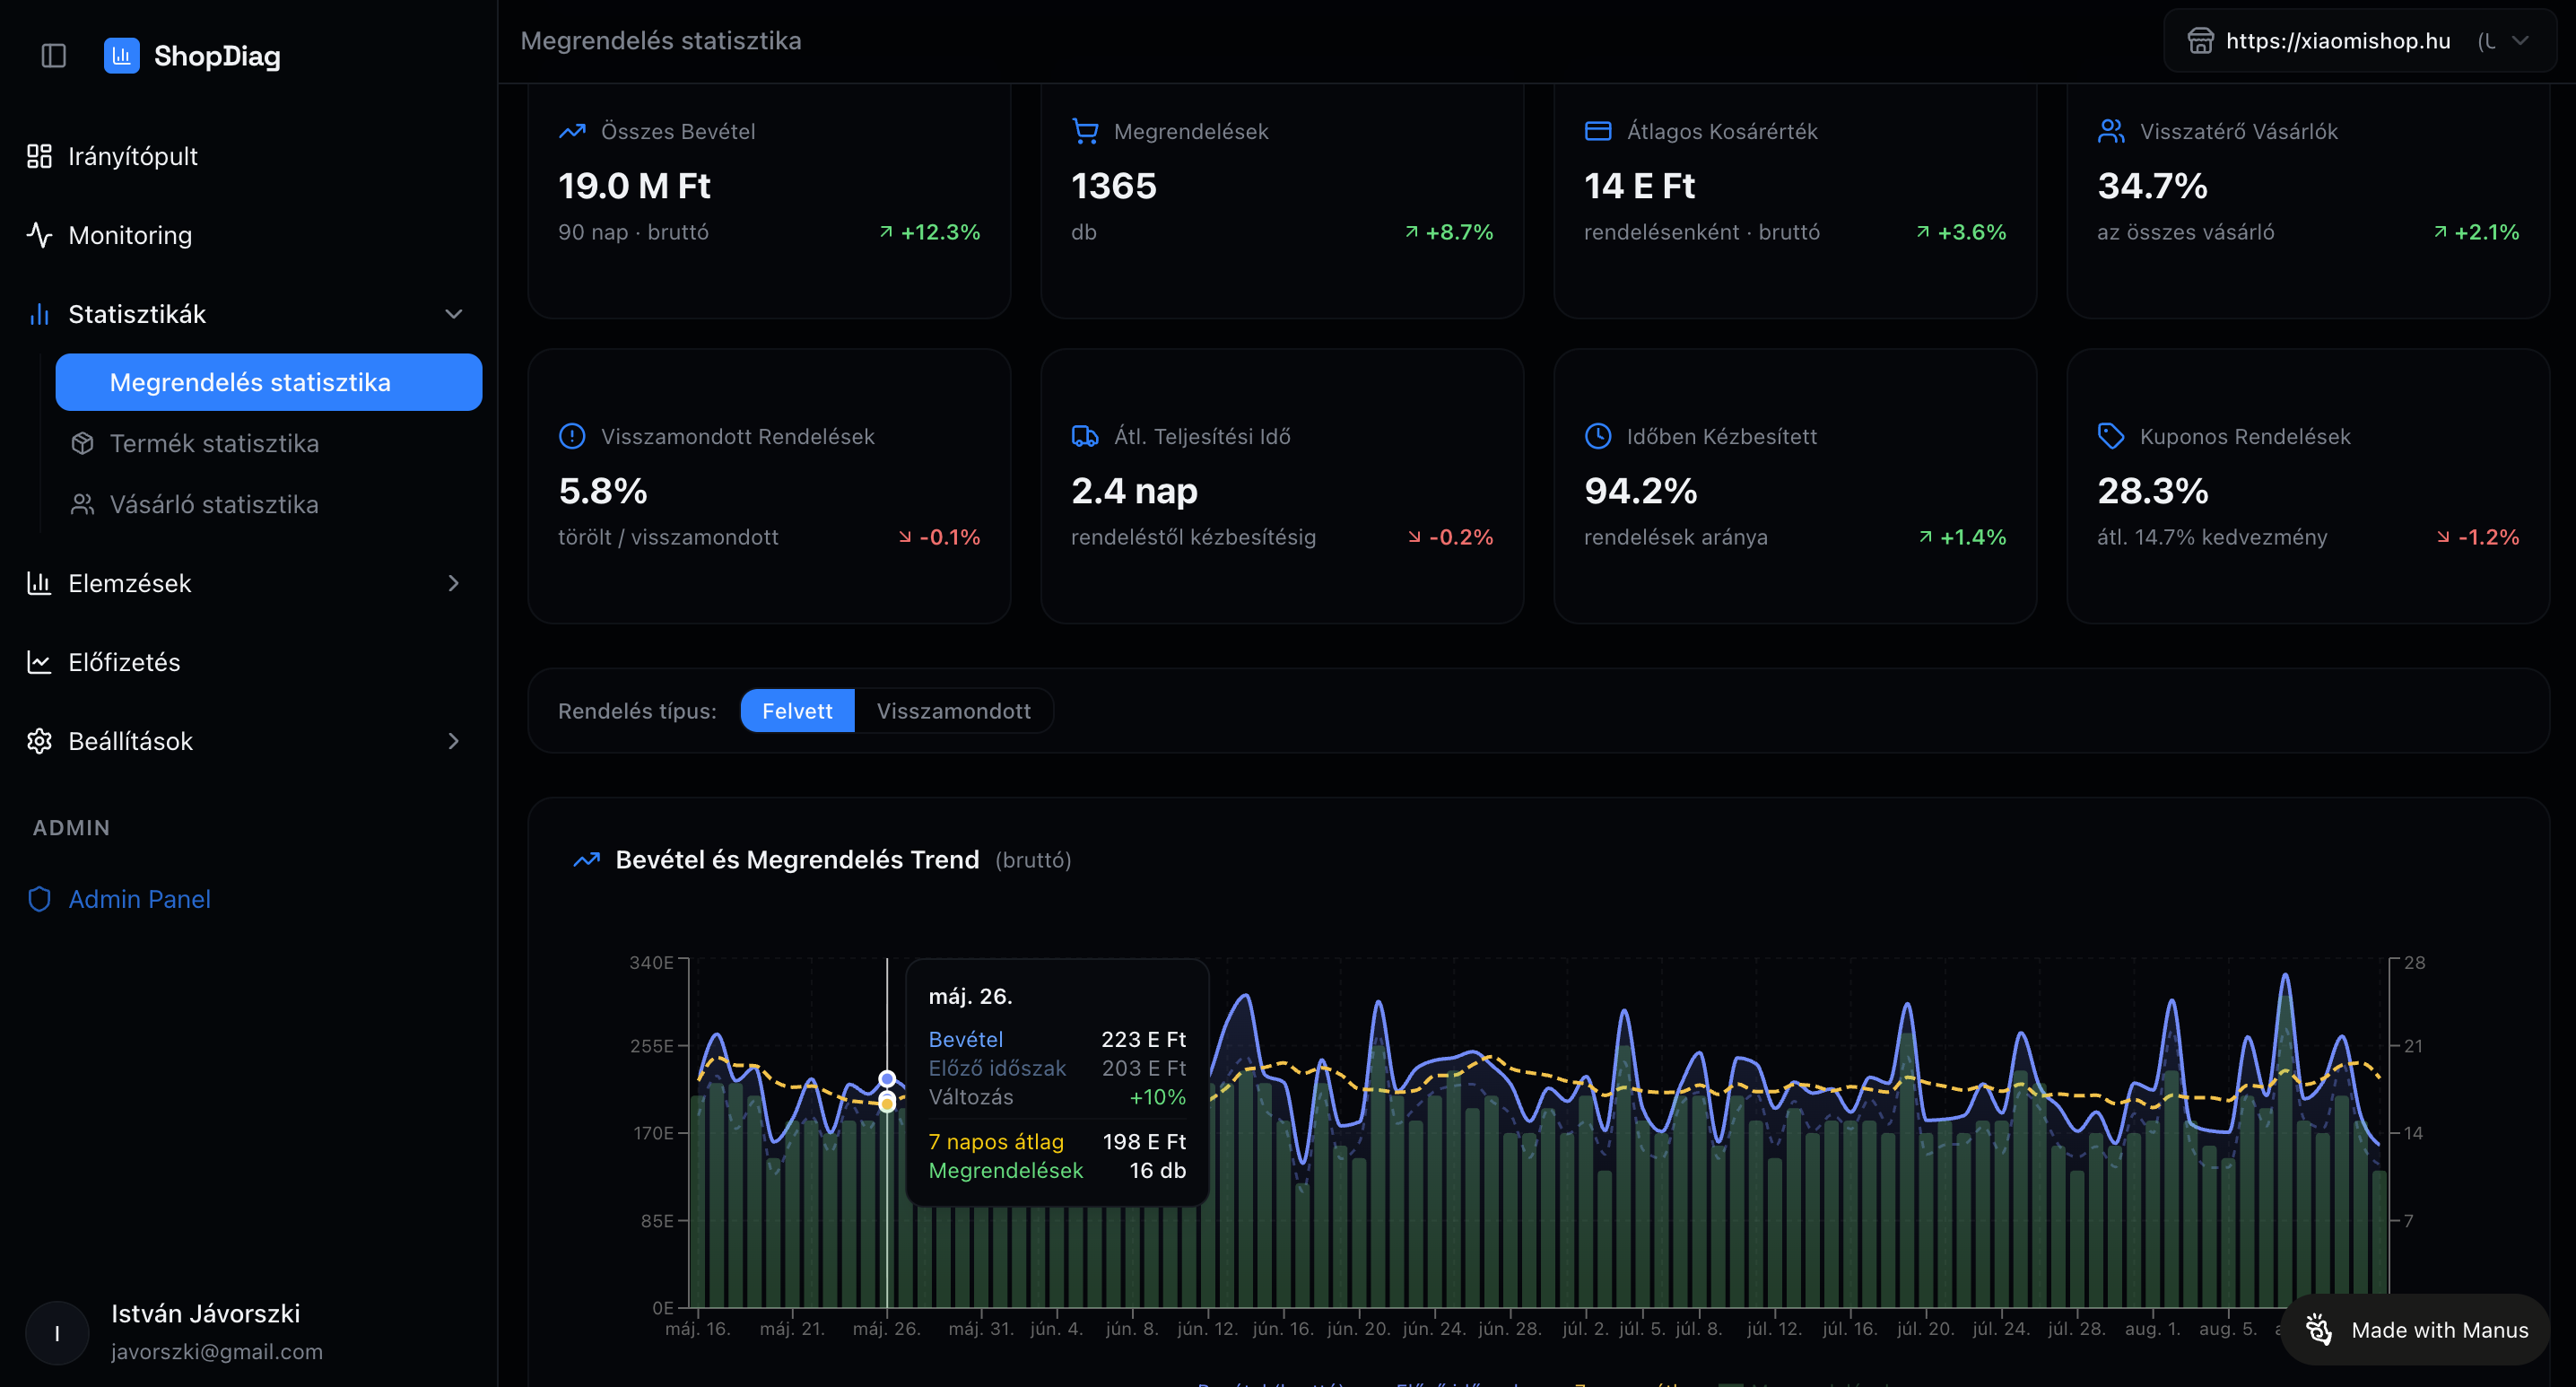Image resolution: width=2576 pixels, height=1387 pixels.
Task: Click the 34.7% returning customers value
Action: tap(2152, 186)
